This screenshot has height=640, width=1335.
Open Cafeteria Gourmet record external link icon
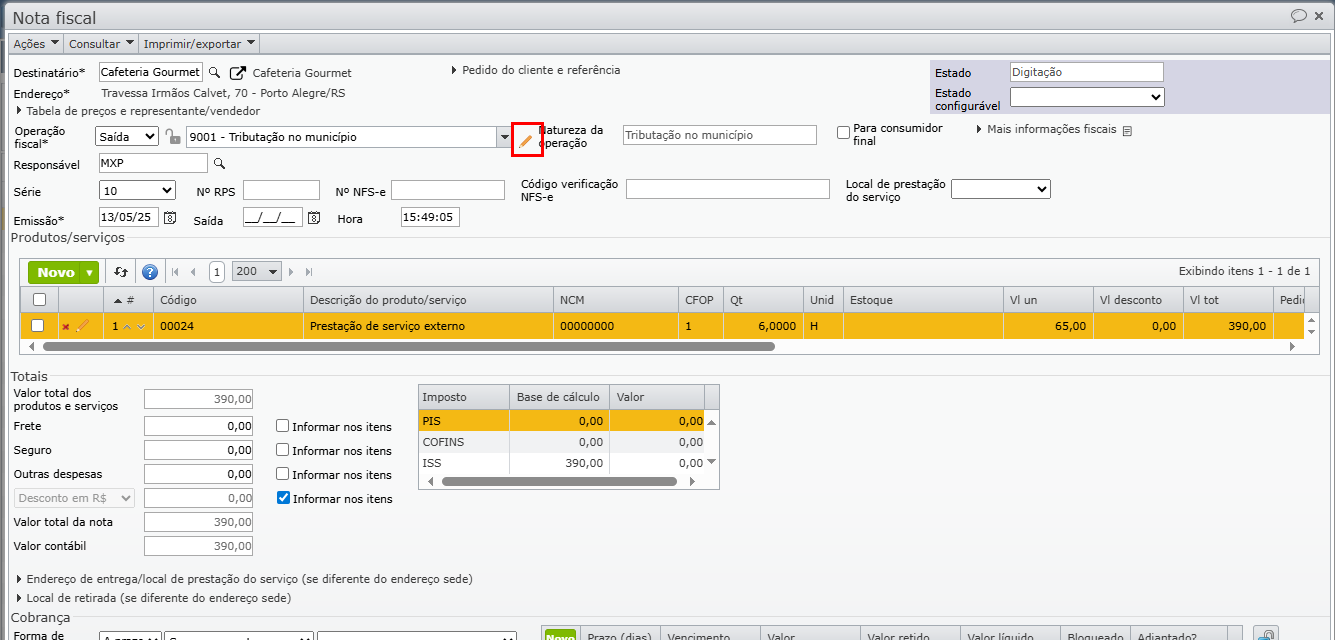click(x=238, y=73)
